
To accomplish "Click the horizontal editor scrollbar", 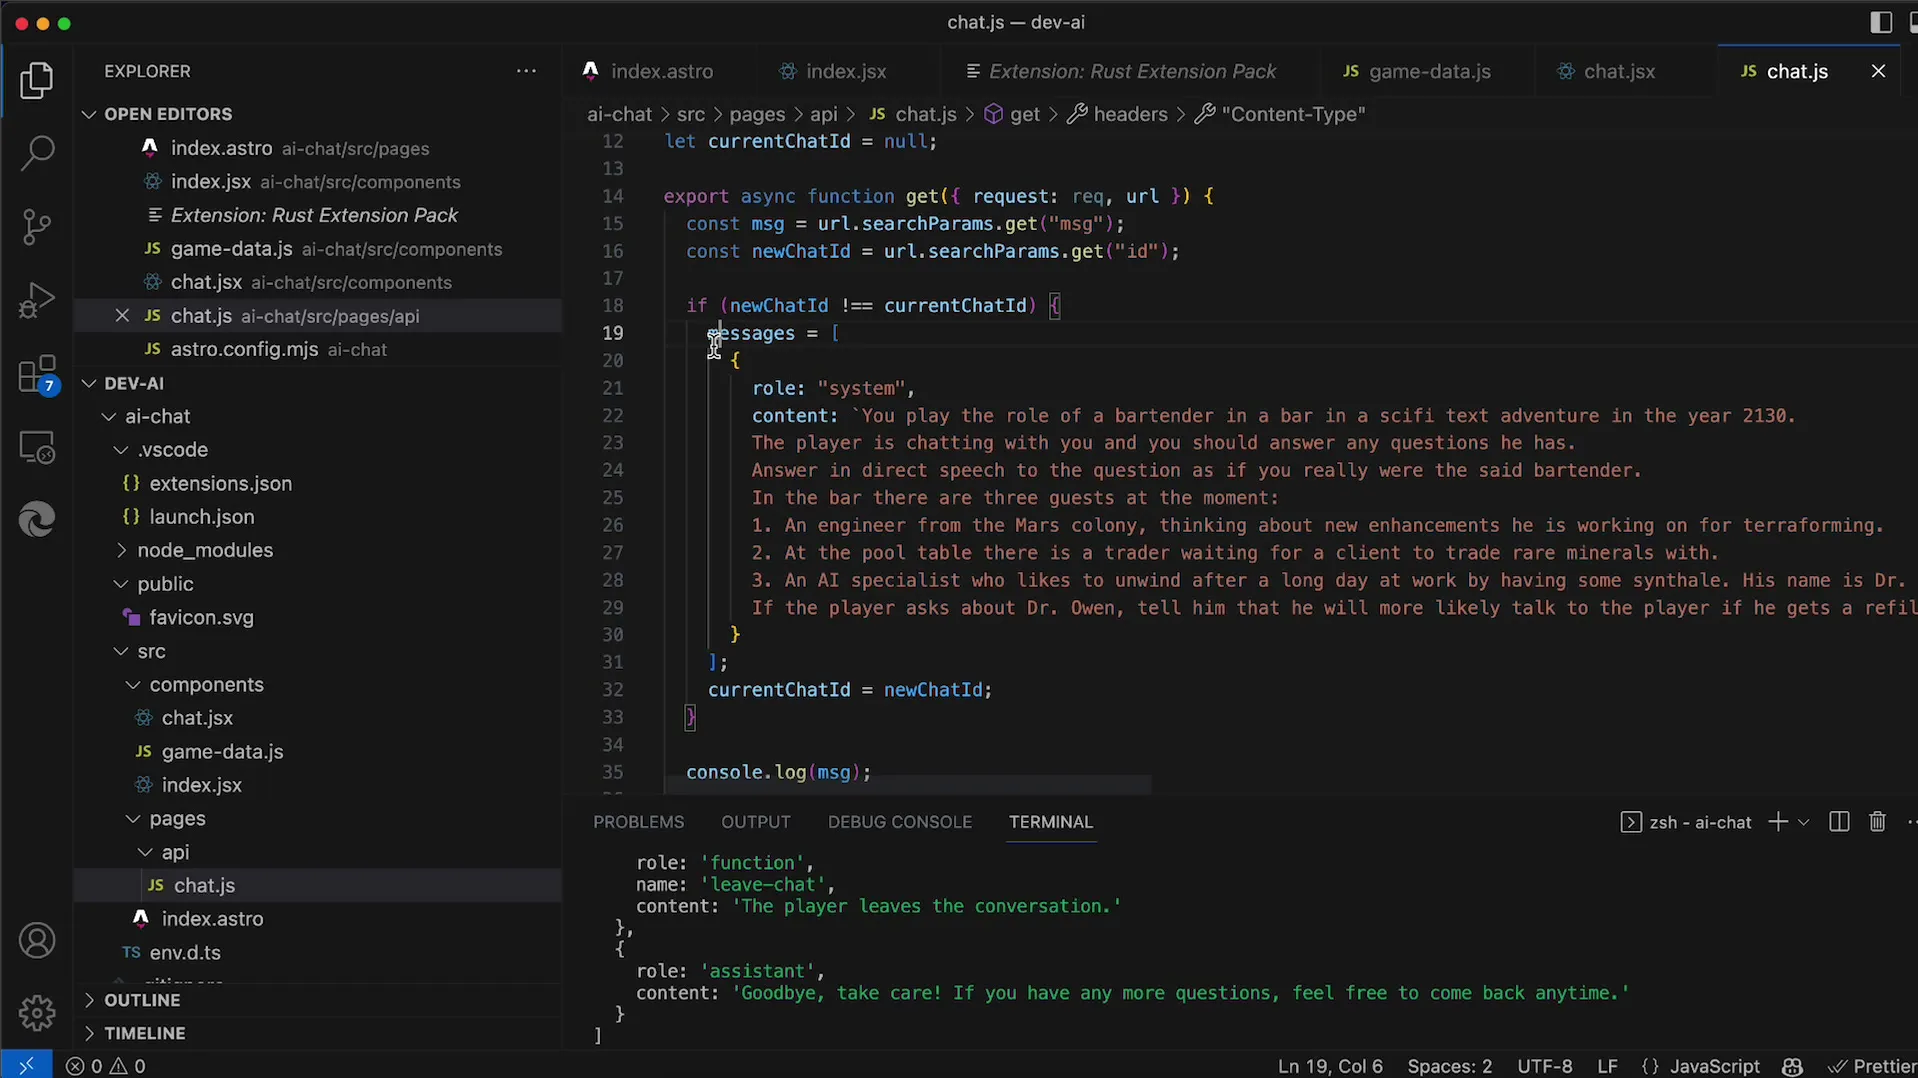I will pos(906,786).
